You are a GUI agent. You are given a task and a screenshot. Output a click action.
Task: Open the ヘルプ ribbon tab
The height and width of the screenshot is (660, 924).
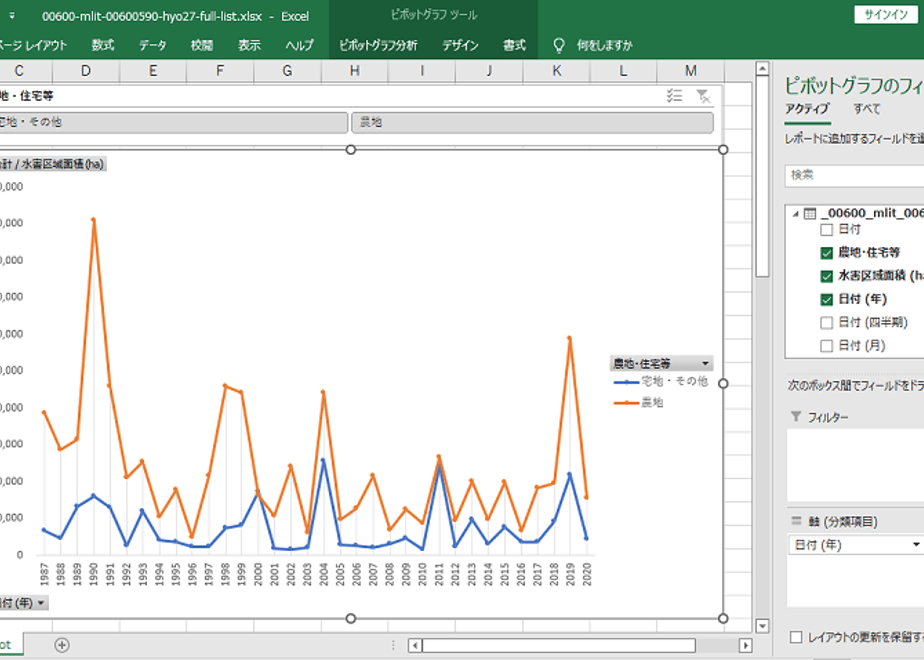click(x=299, y=45)
